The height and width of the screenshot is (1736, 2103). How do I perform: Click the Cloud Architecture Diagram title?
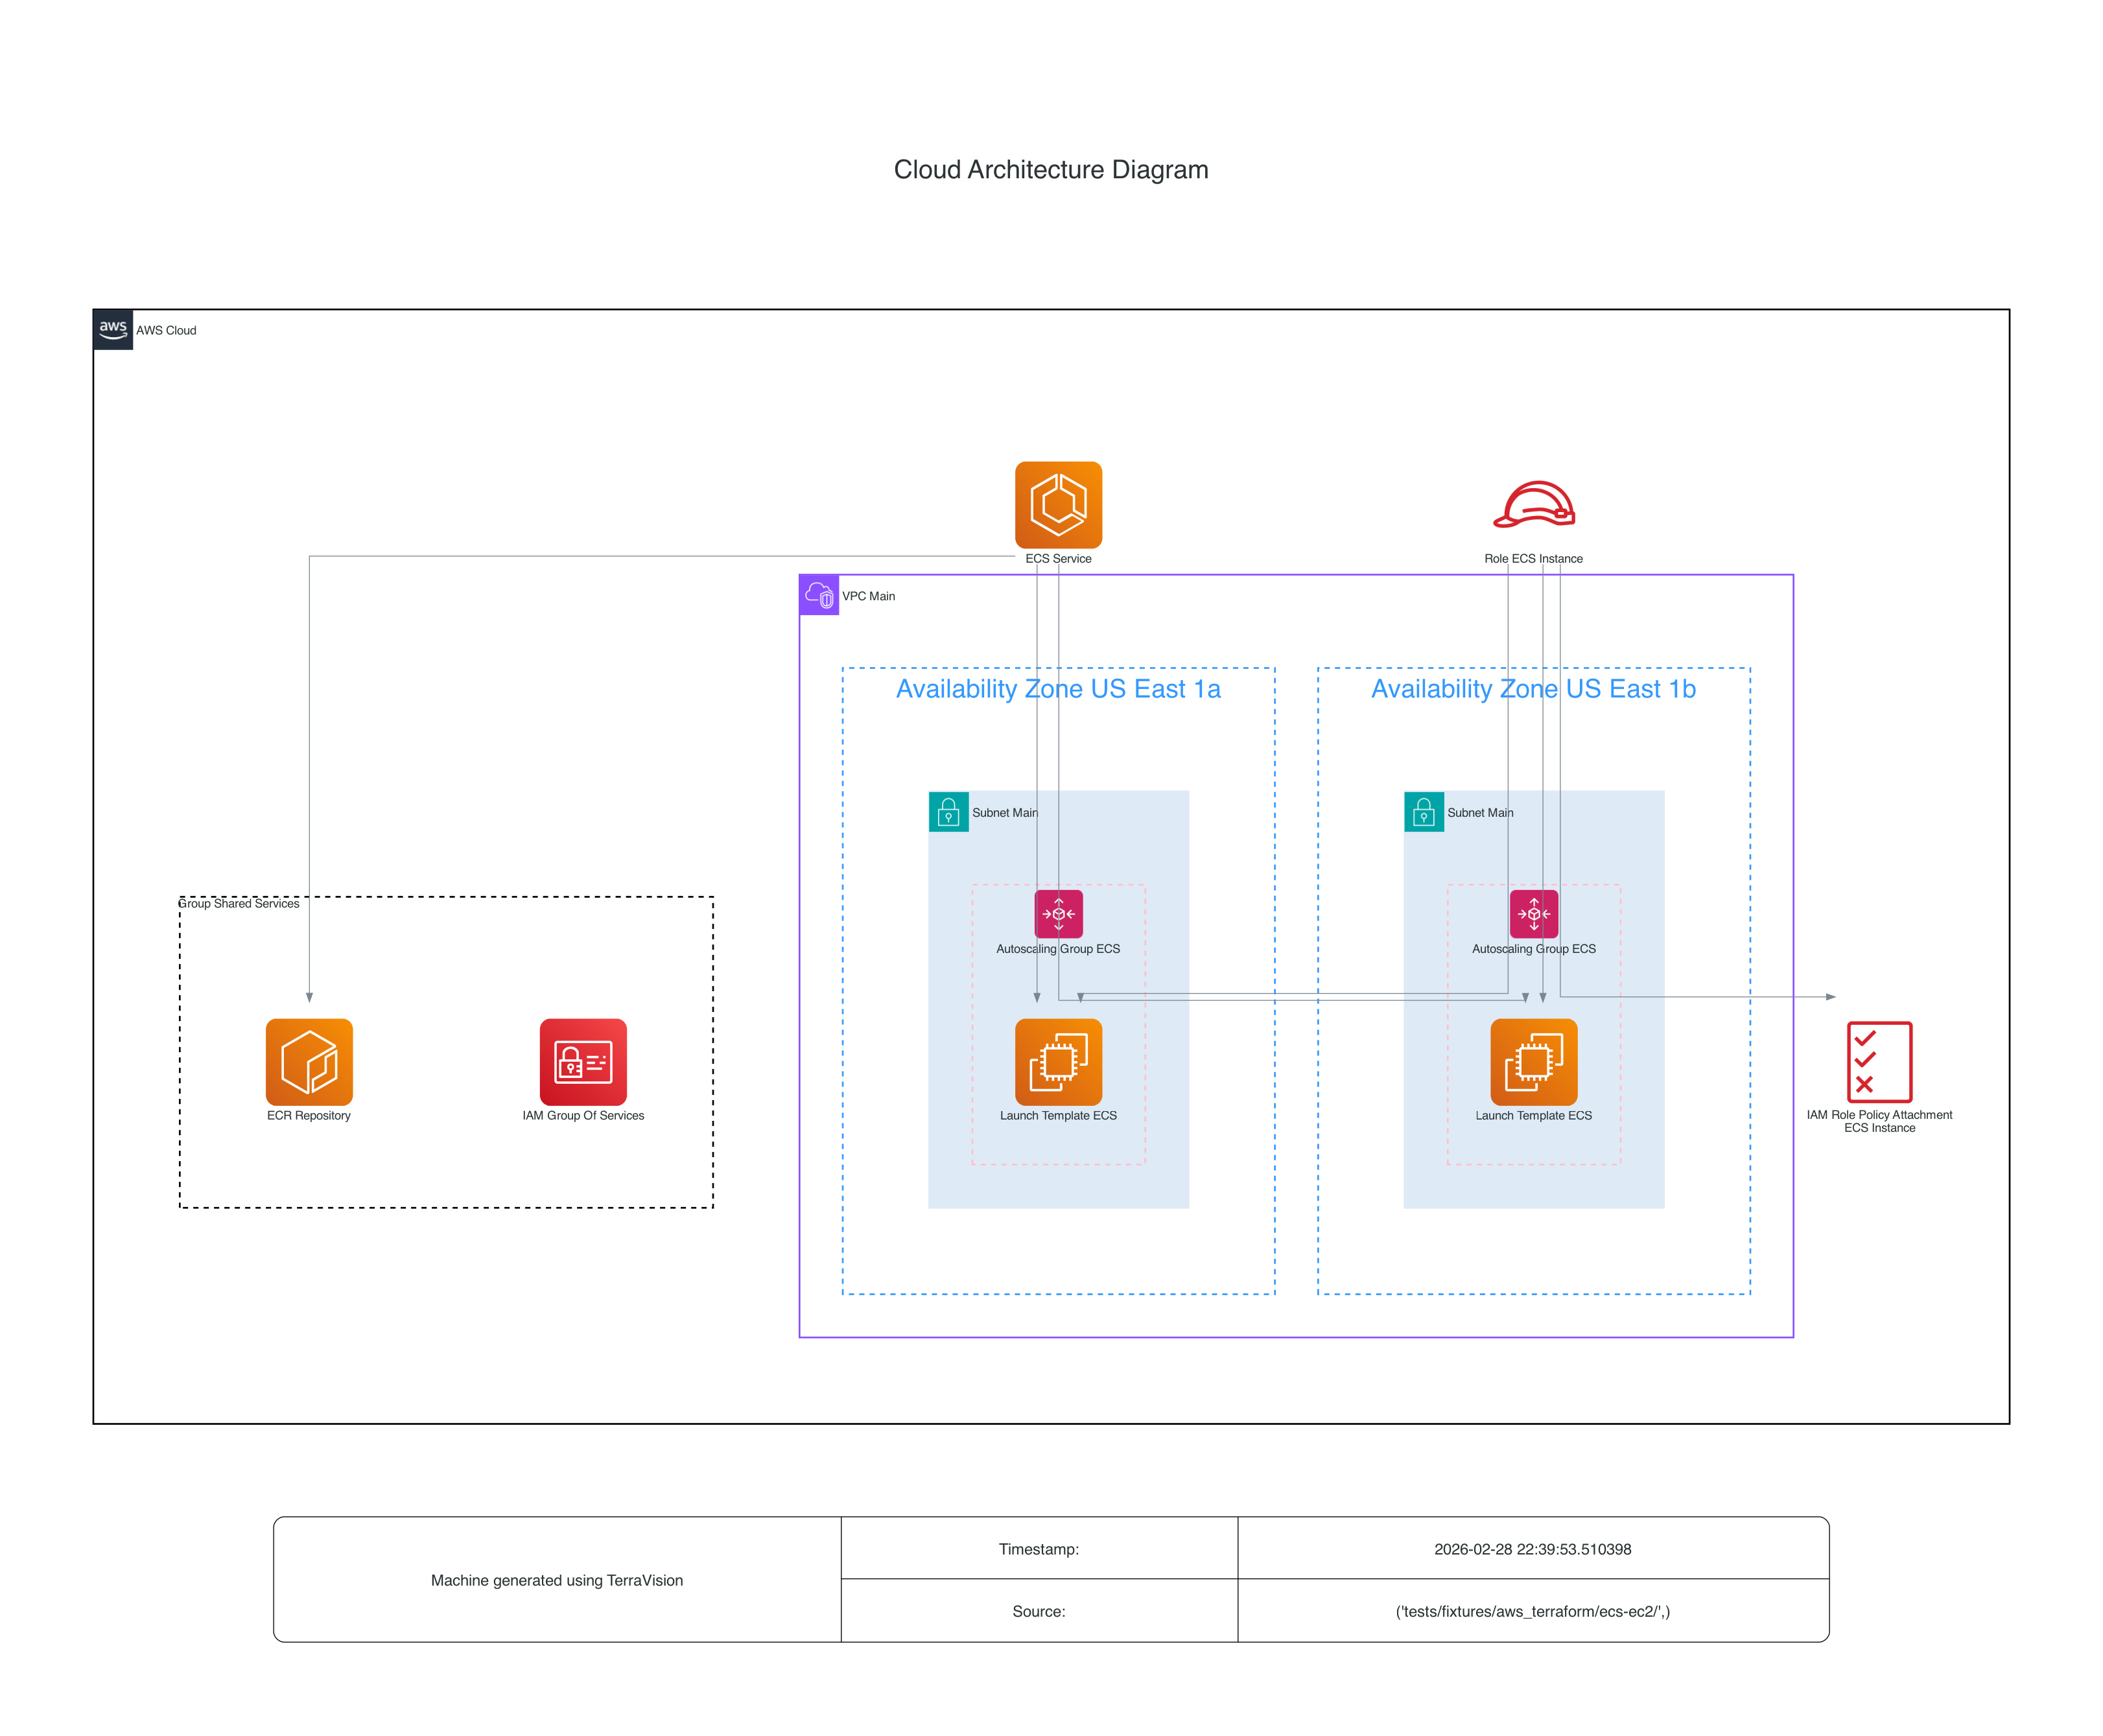[1051, 170]
